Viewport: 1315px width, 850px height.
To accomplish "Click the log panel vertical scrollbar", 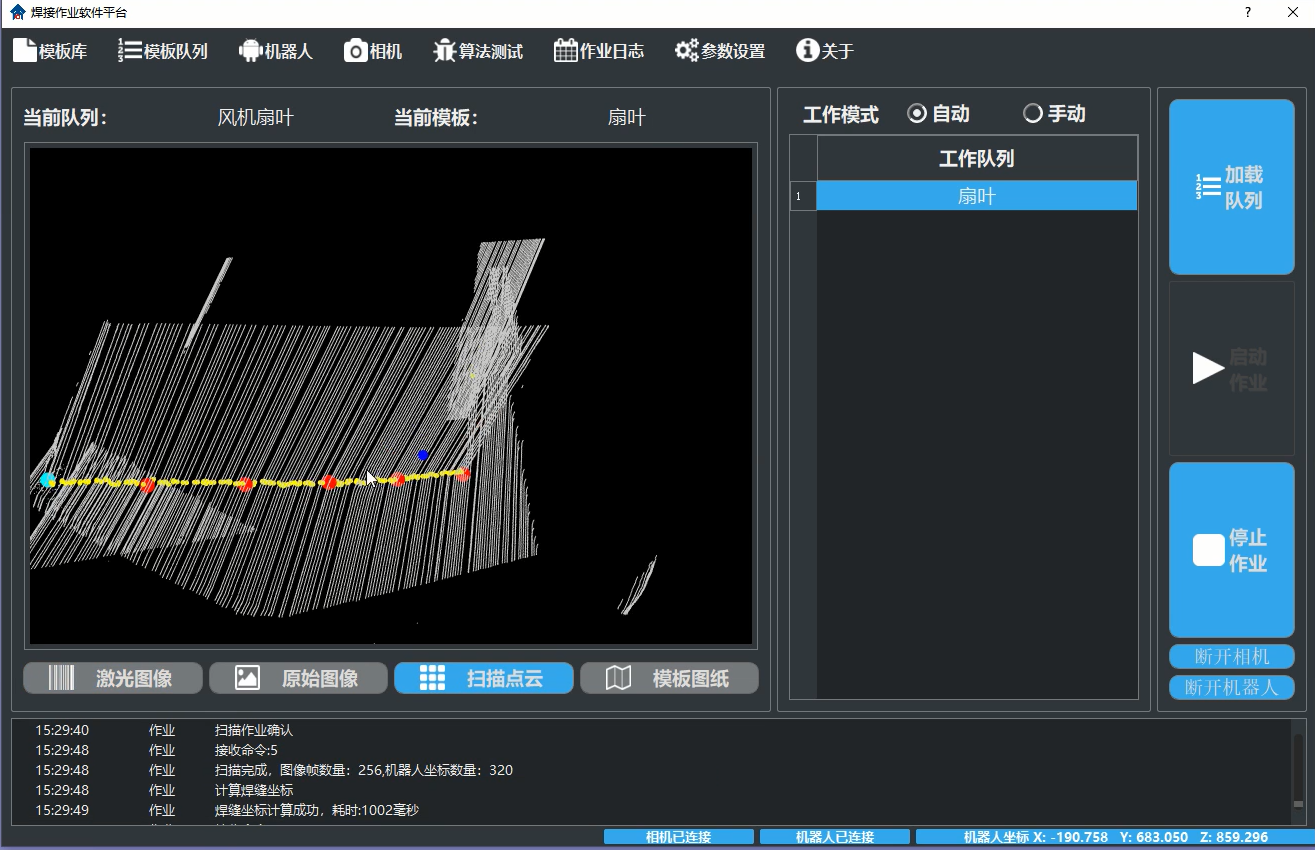I will [1298, 770].
